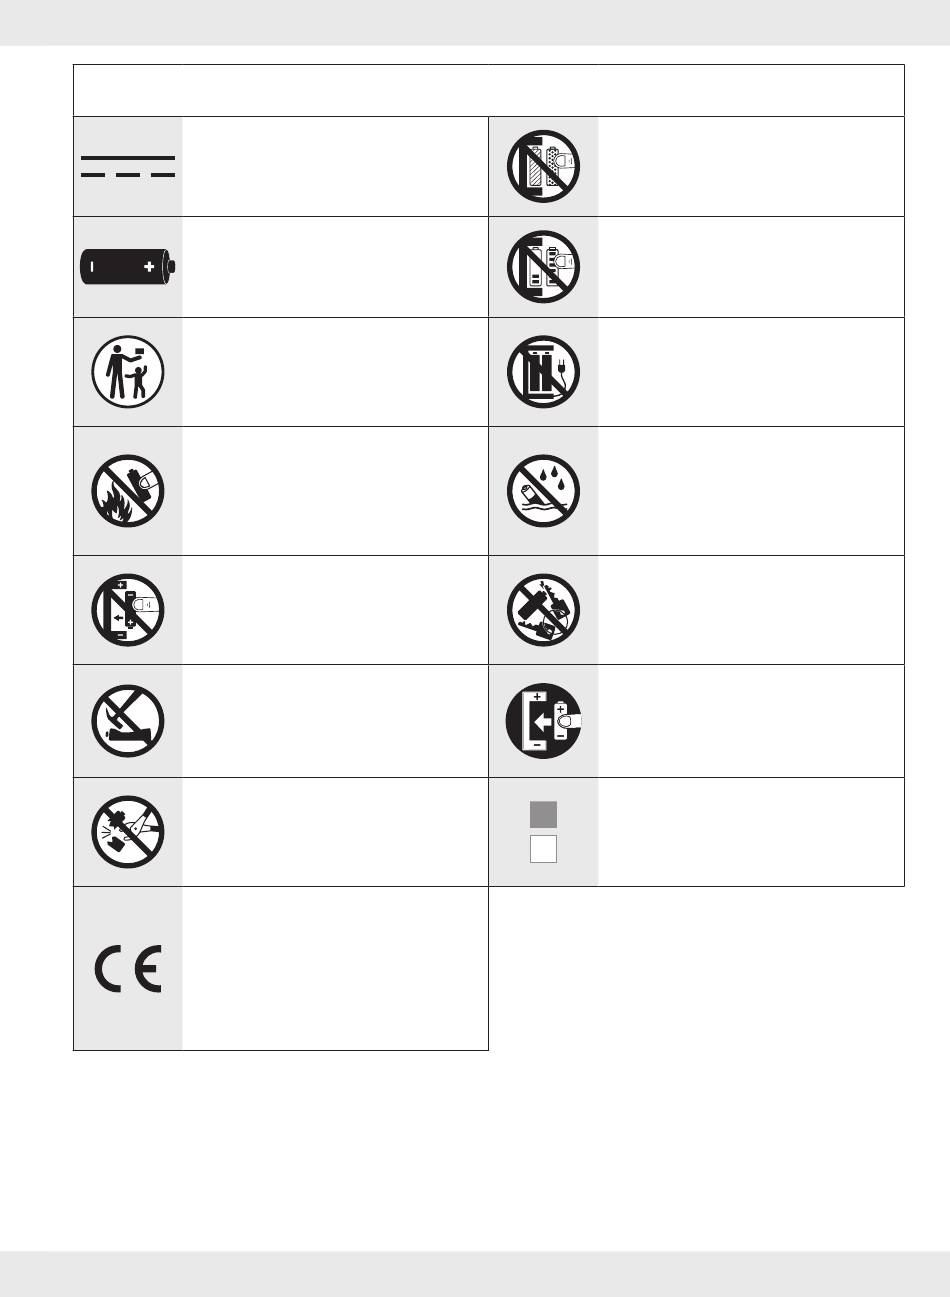
Task: Click the blank description cell beside CE mark
Action: point(335,968)
